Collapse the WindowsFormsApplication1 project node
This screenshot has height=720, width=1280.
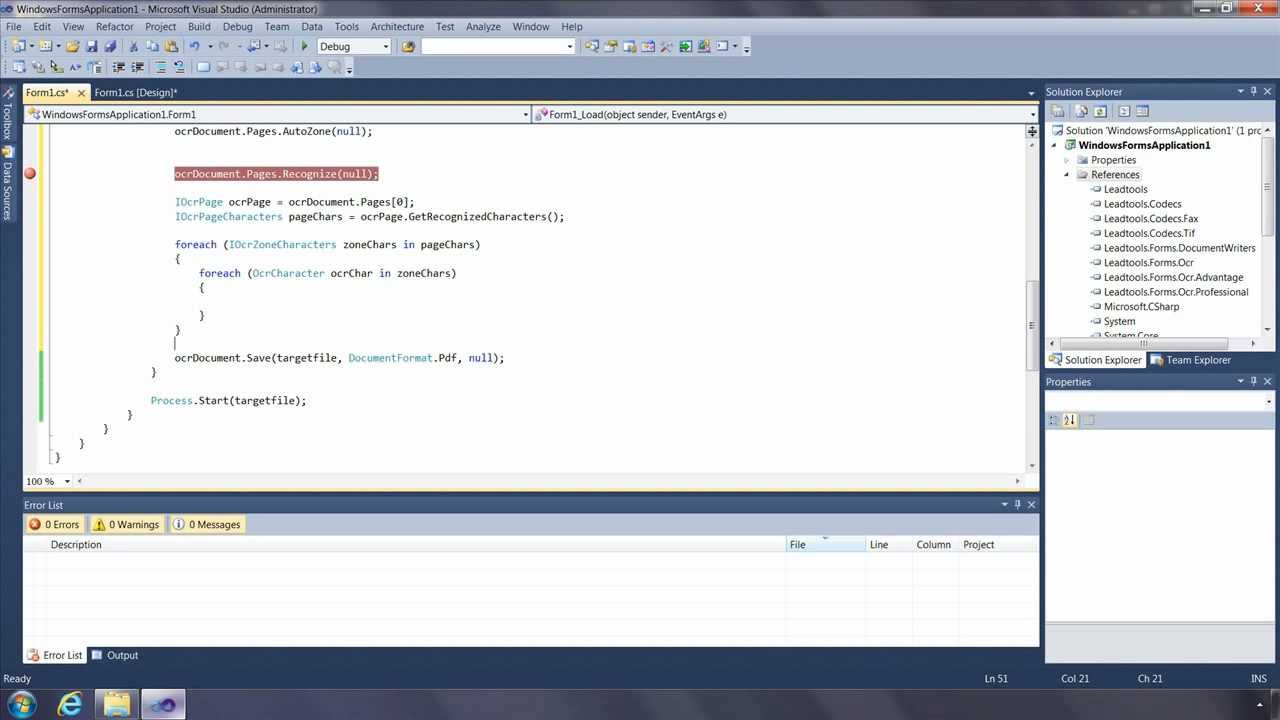(x=1055, y=146)
